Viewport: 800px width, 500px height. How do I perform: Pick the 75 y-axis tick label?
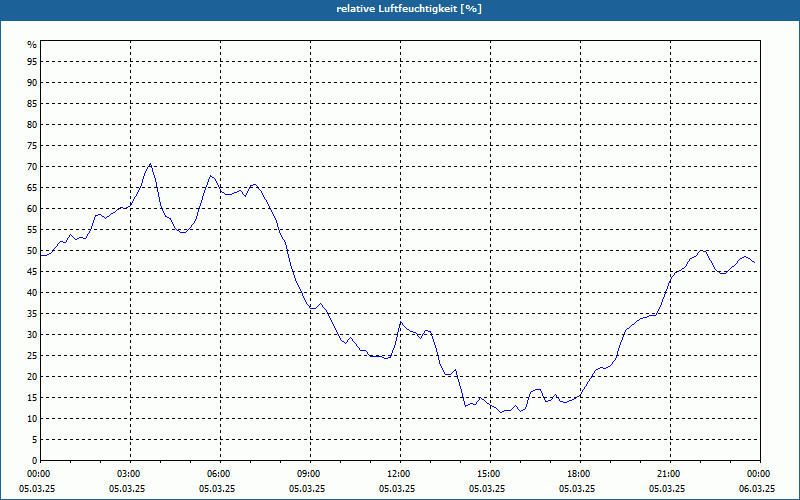tap(32, 145)
